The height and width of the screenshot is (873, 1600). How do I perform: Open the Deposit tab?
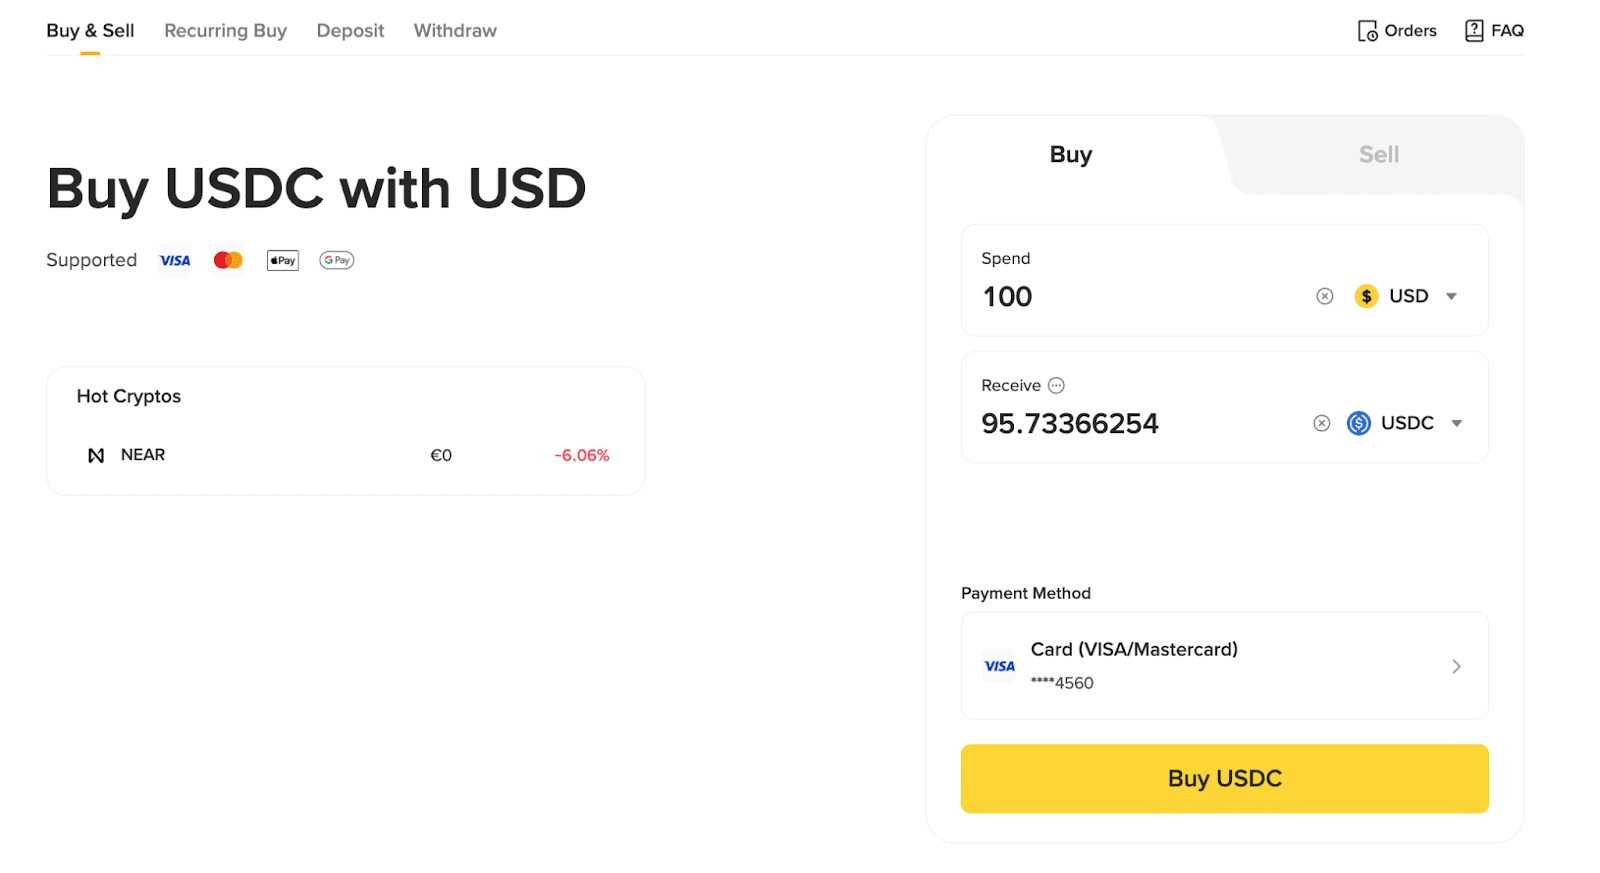350,31
